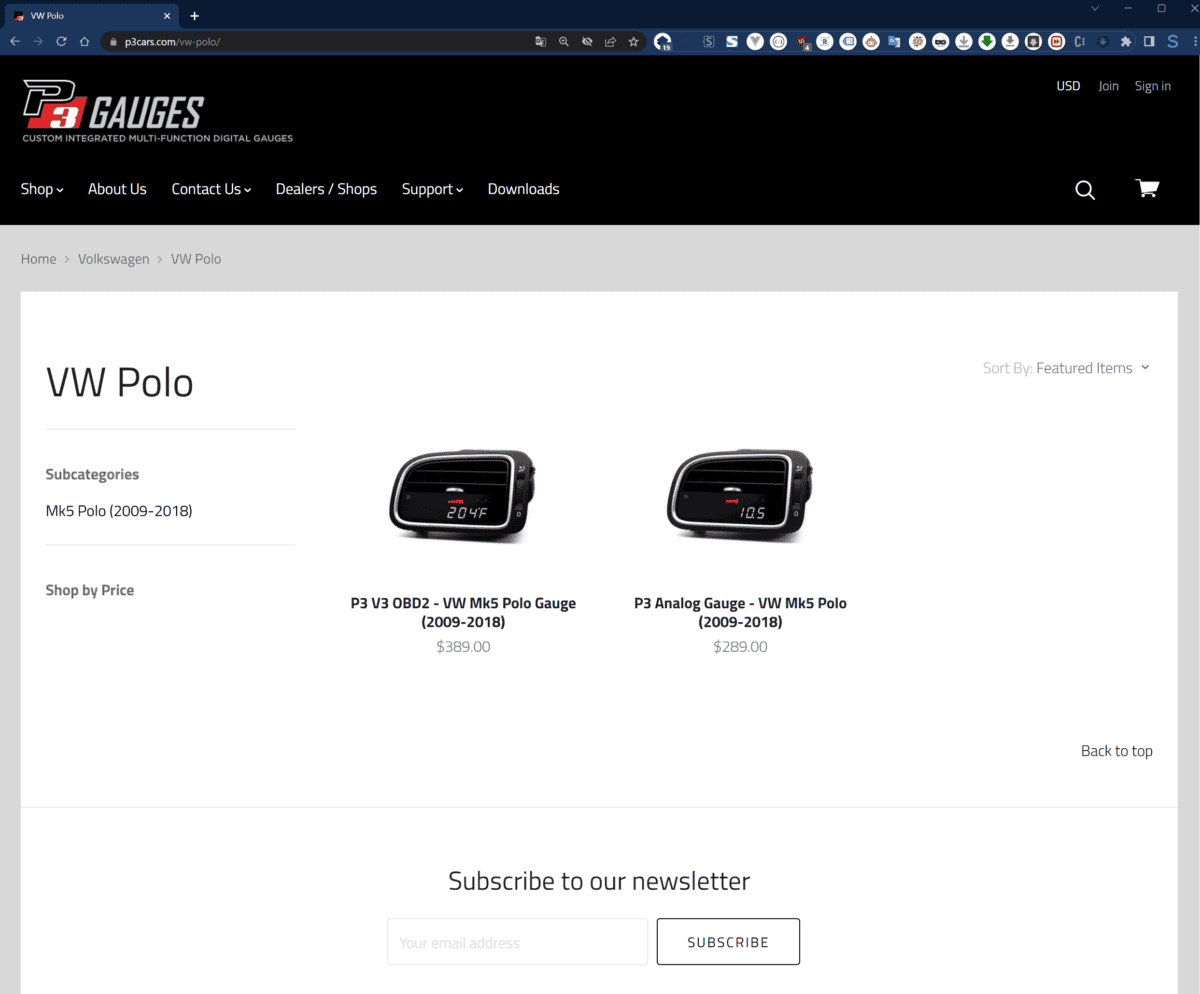The image size is (1200, 994).
Task: Expand the Shop menu
Action: pyautogui.click(x=42, y=189)
